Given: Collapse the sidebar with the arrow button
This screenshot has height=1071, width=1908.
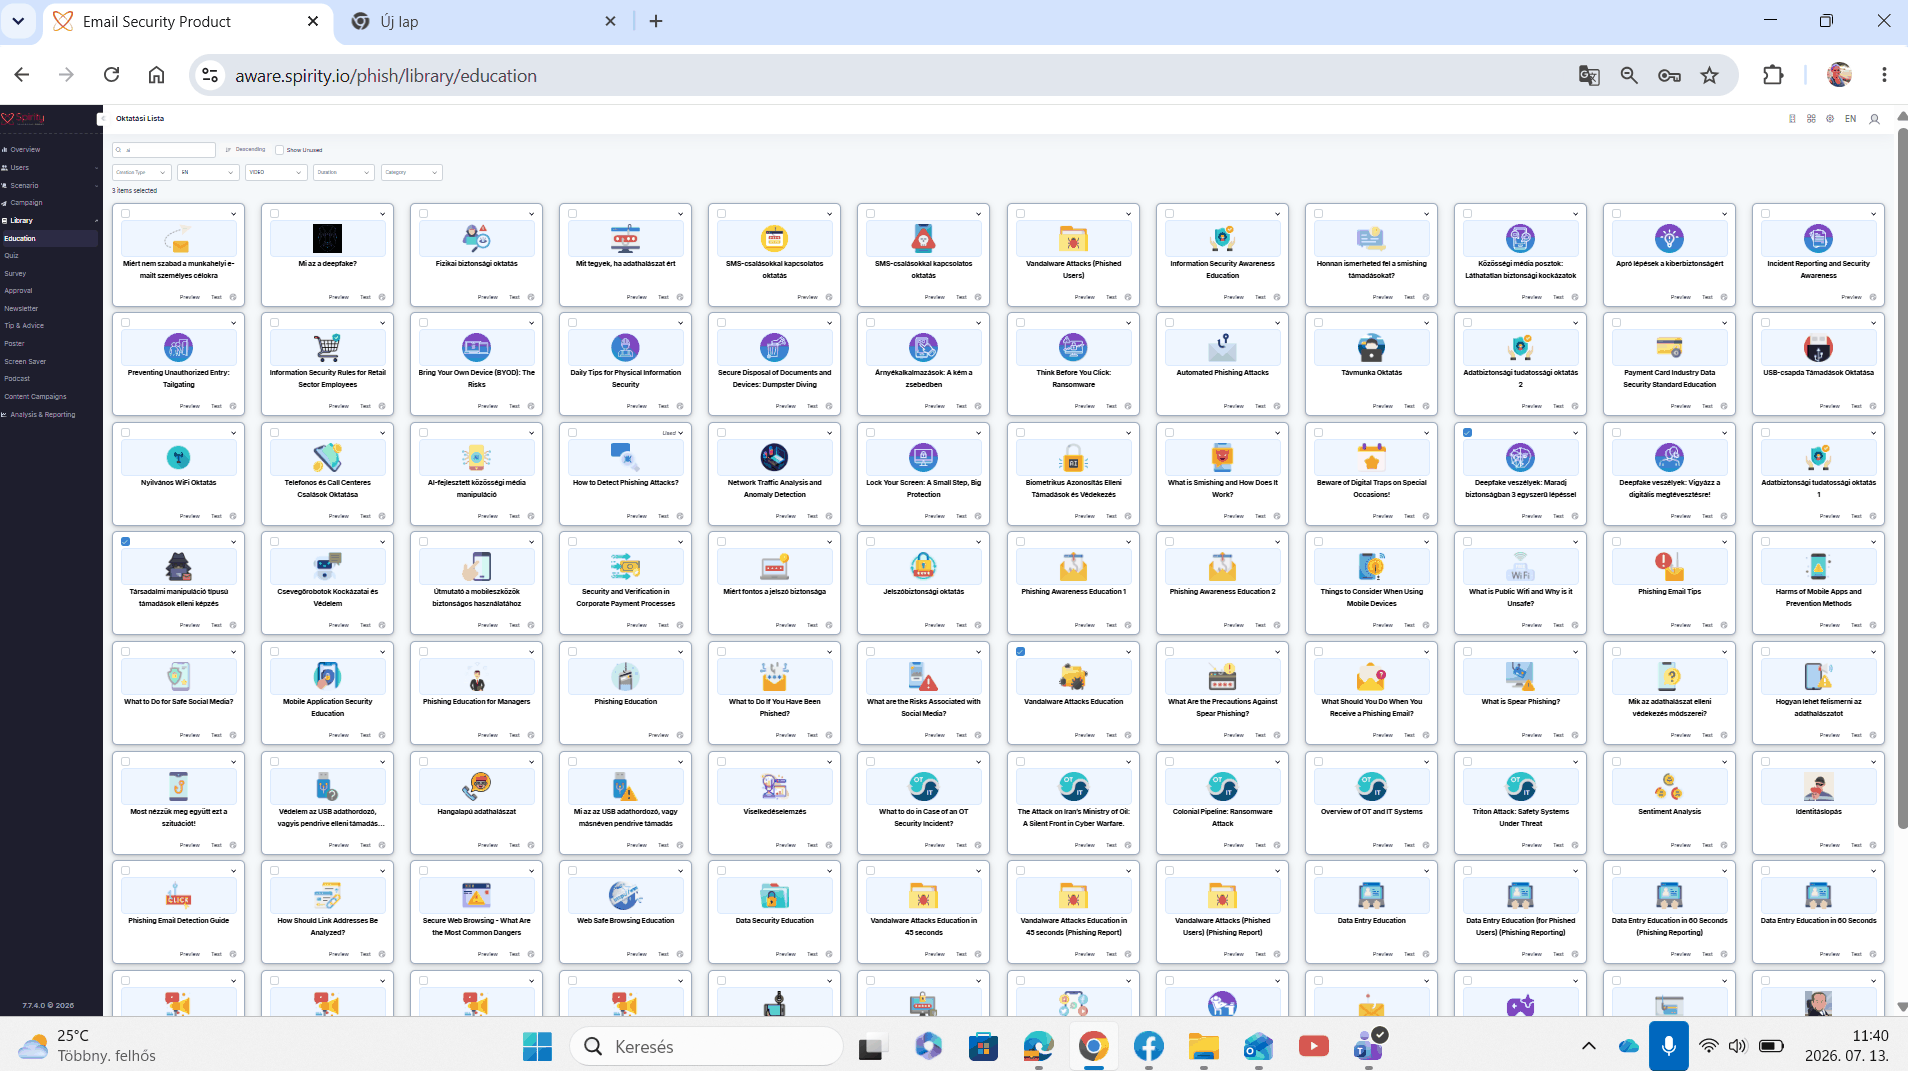Looking at the screenshot, I should pos(100,119).
